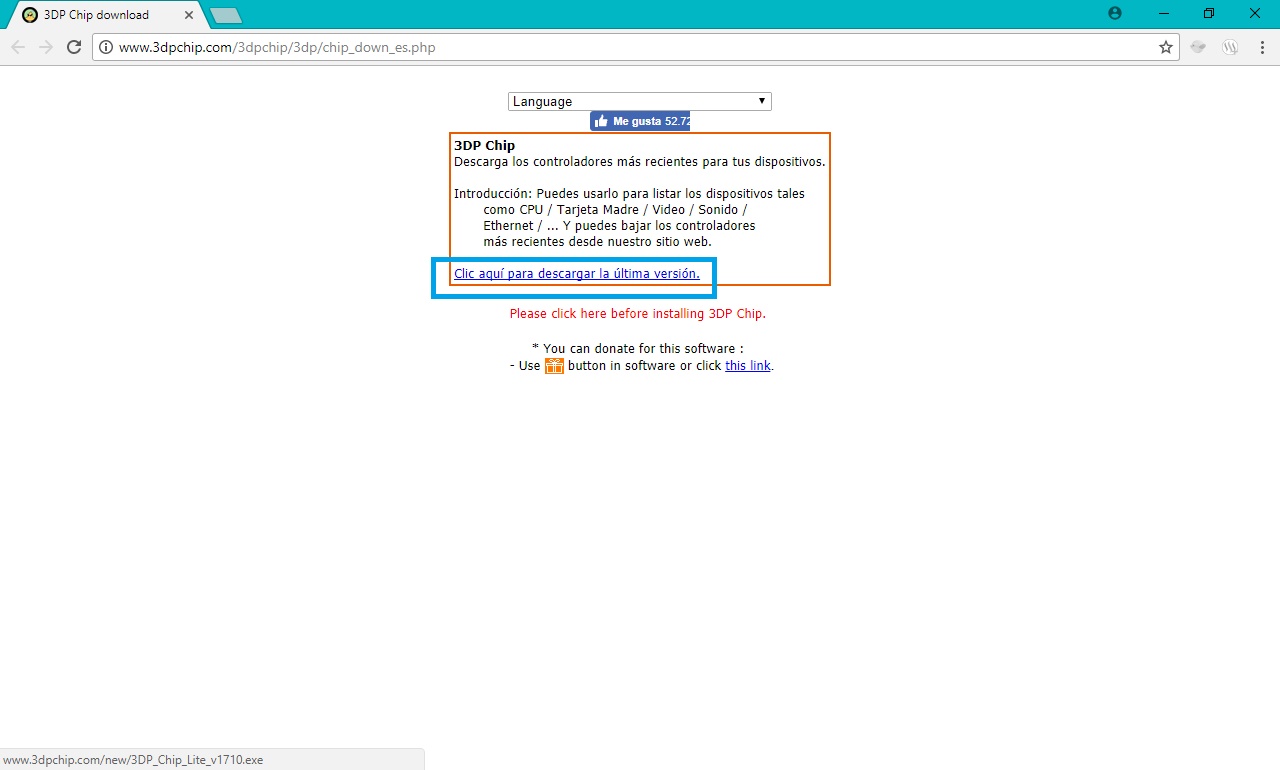1280x770 pixels.
Task: Close the 3DP Chip download tab
Action: 189,15
